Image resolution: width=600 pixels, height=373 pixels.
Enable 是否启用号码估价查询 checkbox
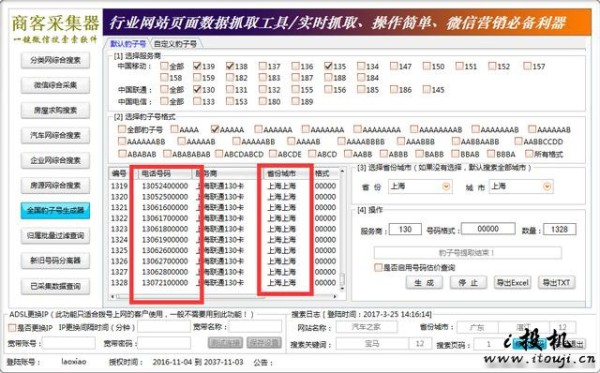(378, 267)
